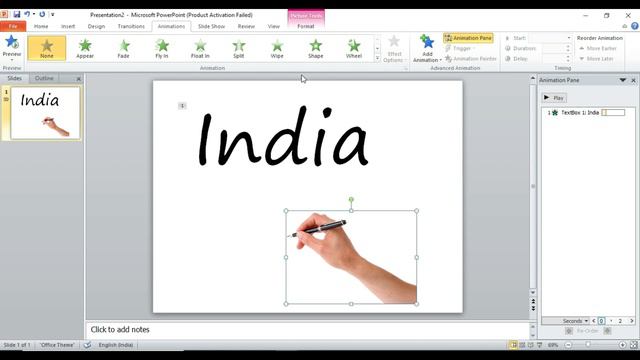Open the Home tab
This screenshot has height=360, width=640.
click(41, 26)
